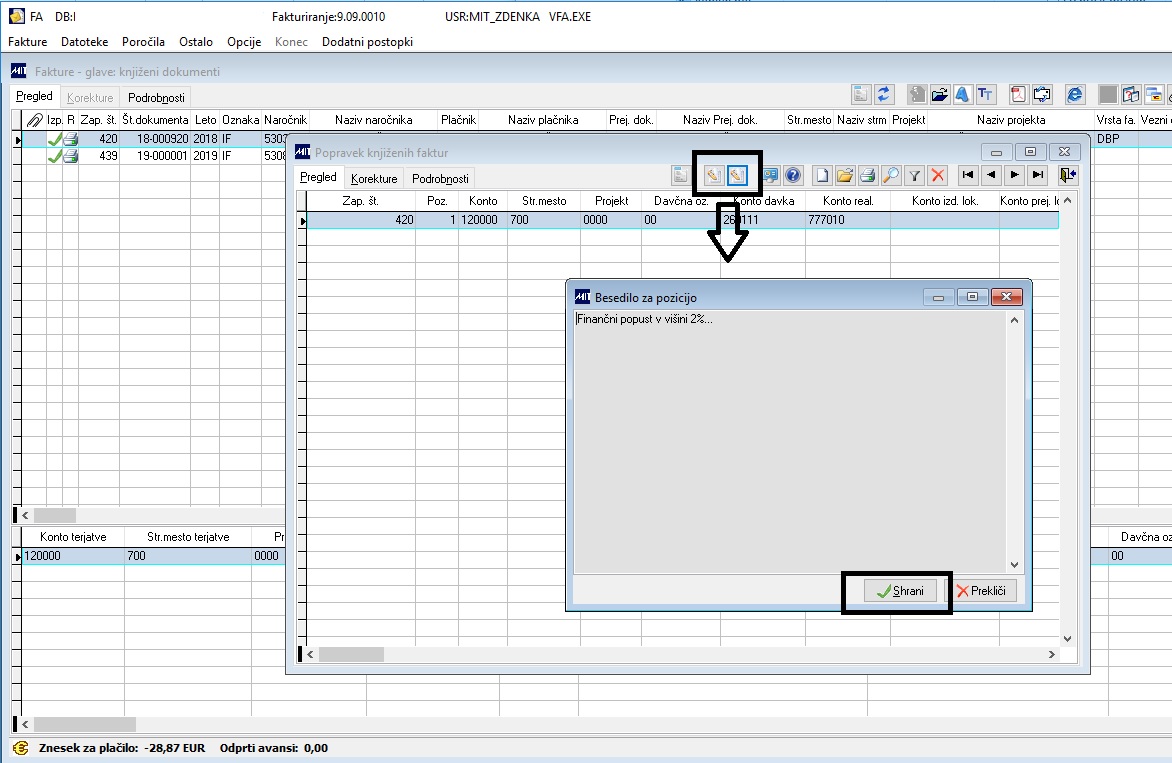Click the text area scroll down arrow
Image resolution: width=1172 pixels, height=763 pixels.
coord(1014,565)
